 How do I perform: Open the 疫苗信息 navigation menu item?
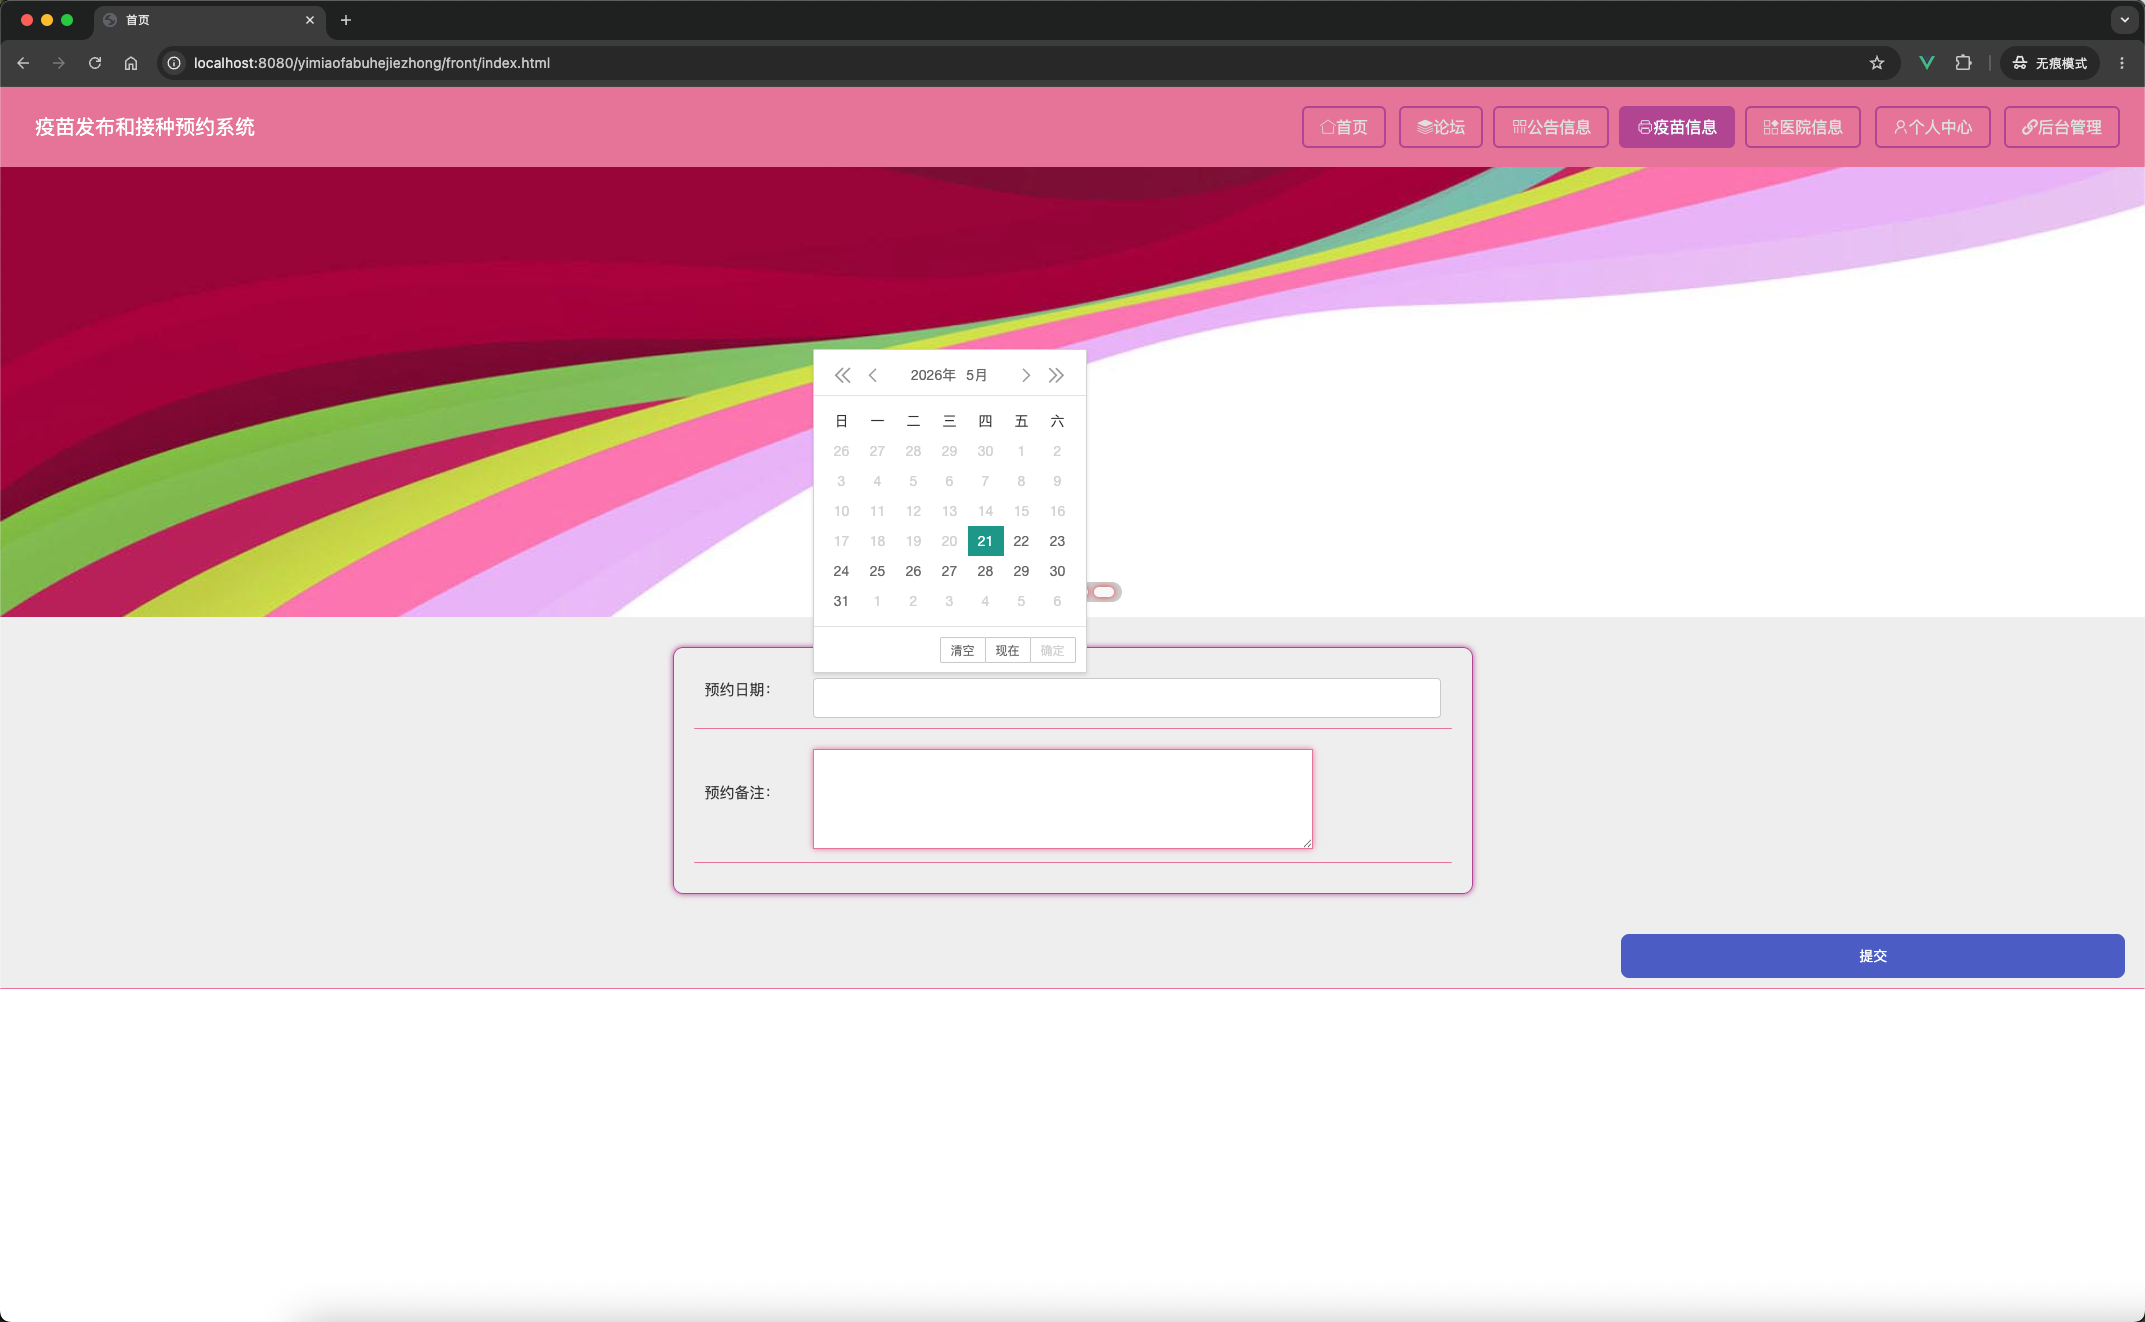[x=1677, y=127]
